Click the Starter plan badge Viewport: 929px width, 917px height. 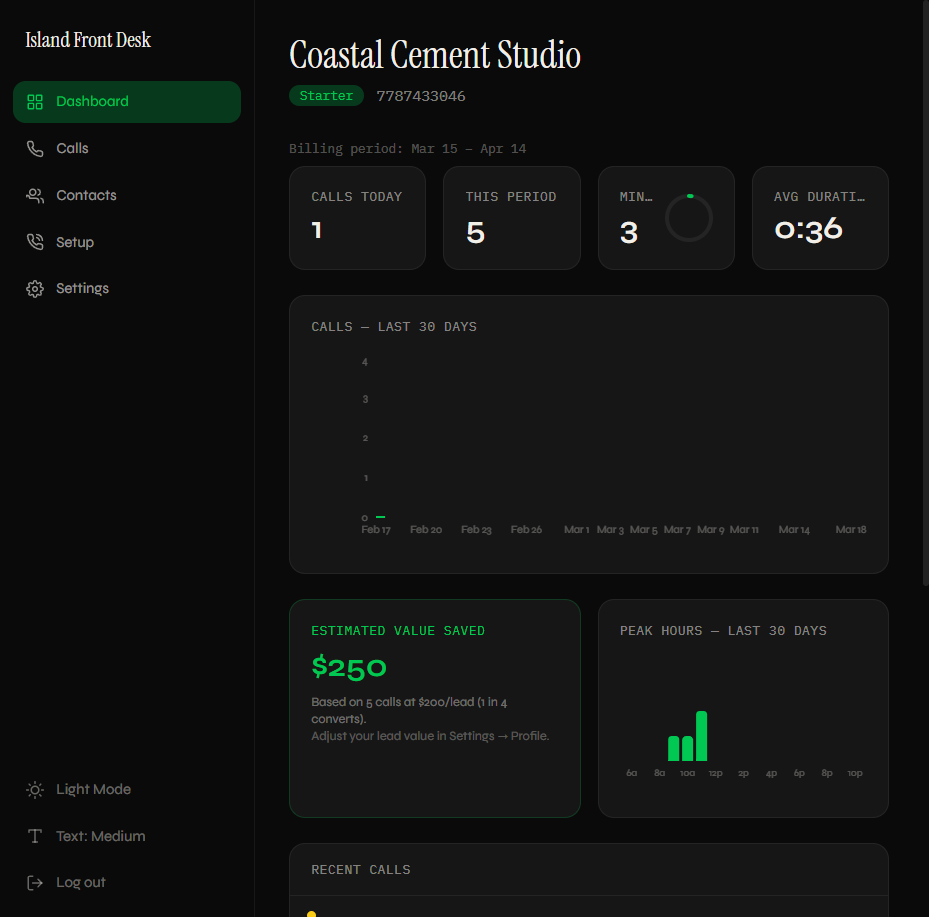pos(326,95)
